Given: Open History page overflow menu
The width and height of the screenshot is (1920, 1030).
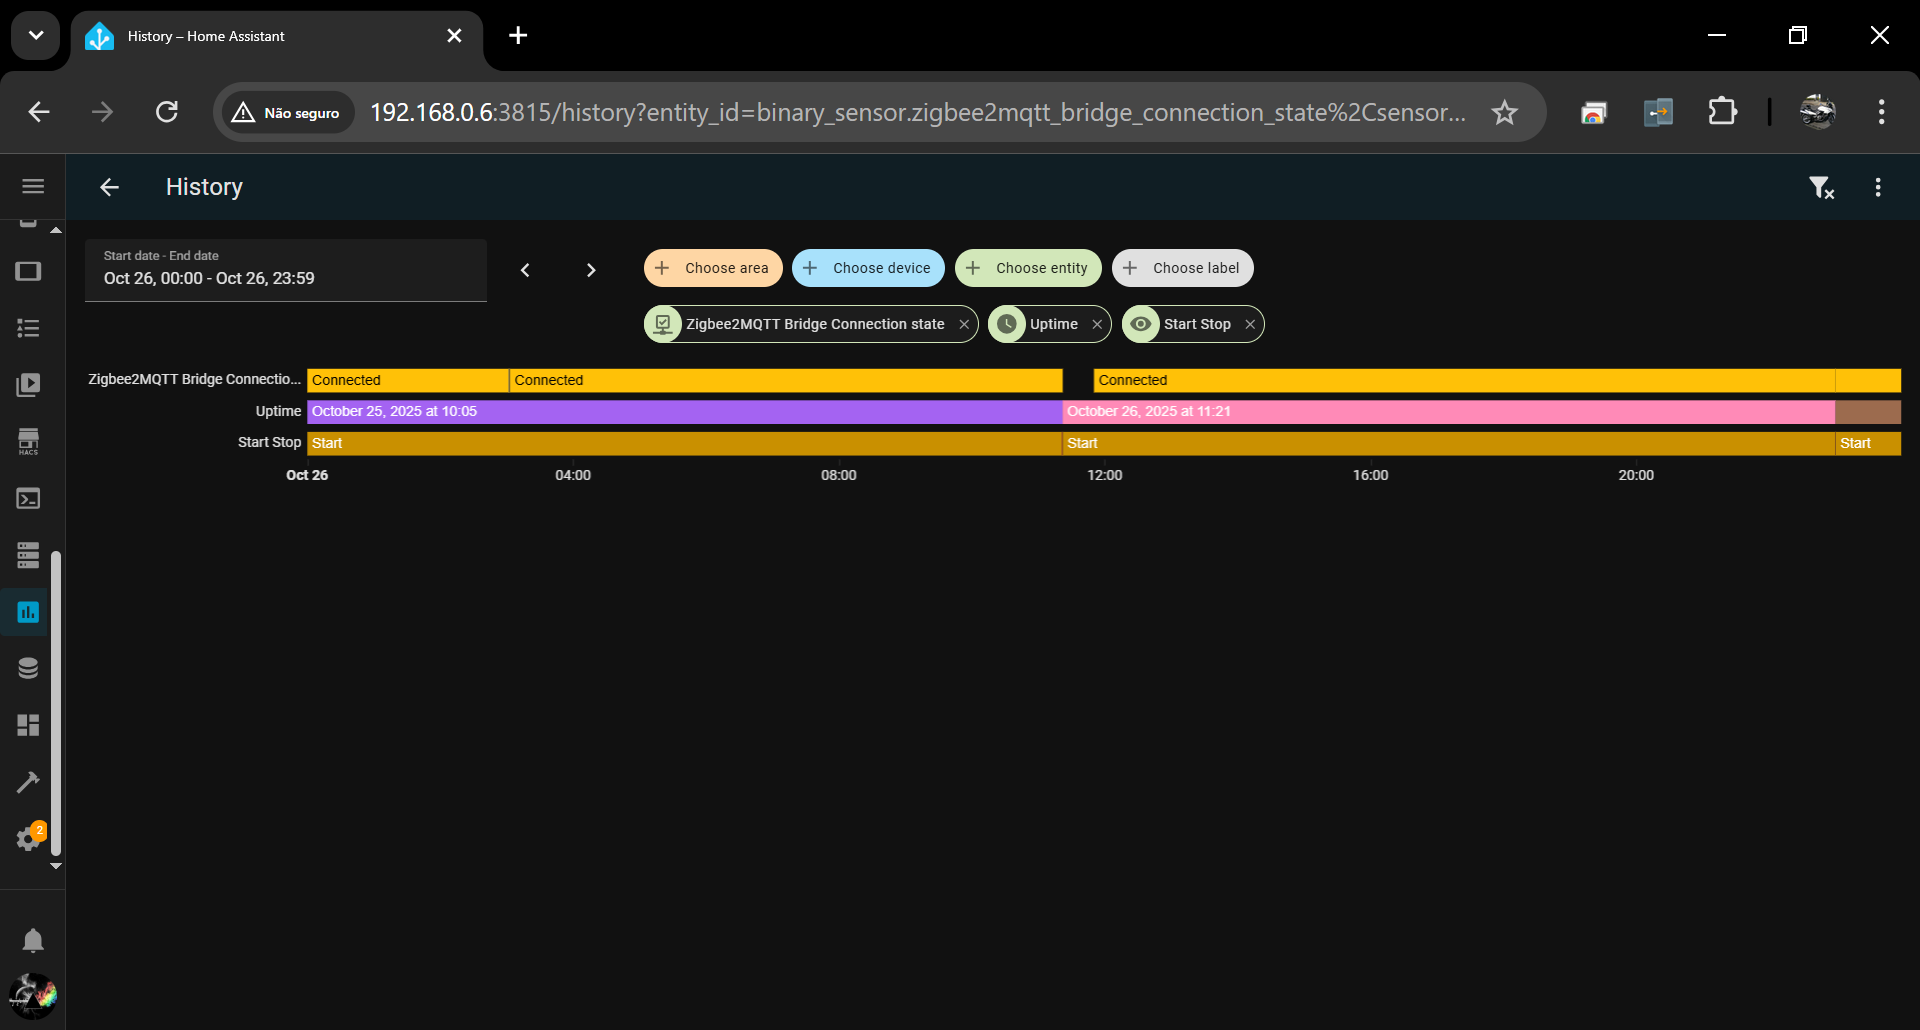Looking at the screenshot, I should [x=1878, y=187].
